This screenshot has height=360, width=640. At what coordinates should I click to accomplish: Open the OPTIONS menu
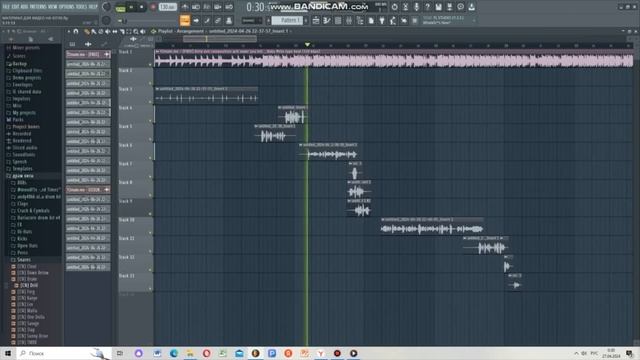(x=67, y=7)
